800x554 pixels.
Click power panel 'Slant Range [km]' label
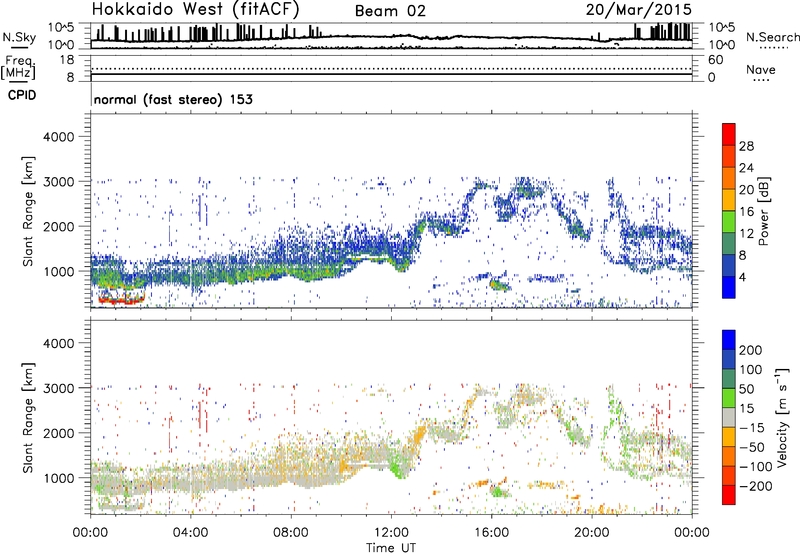point(28,211)
